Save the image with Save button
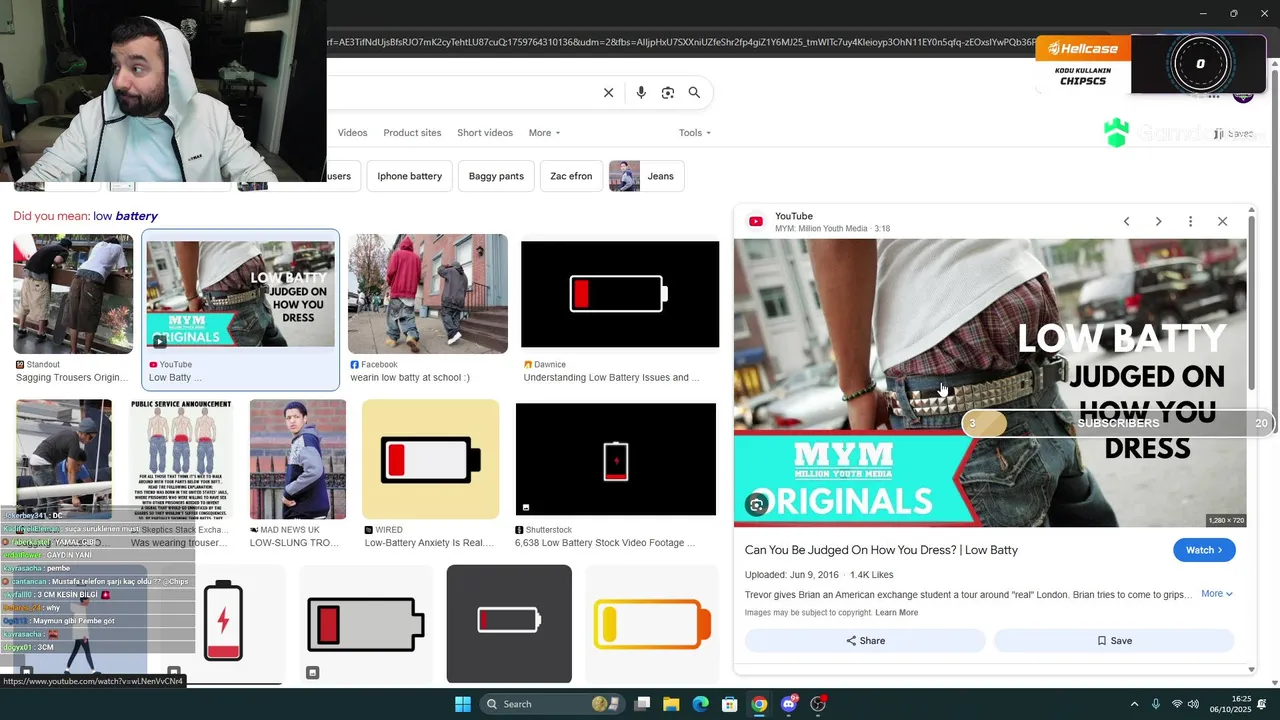The height and width of the screenshot is (720, 1280). pyautogui.click(x=1114, y=641)
